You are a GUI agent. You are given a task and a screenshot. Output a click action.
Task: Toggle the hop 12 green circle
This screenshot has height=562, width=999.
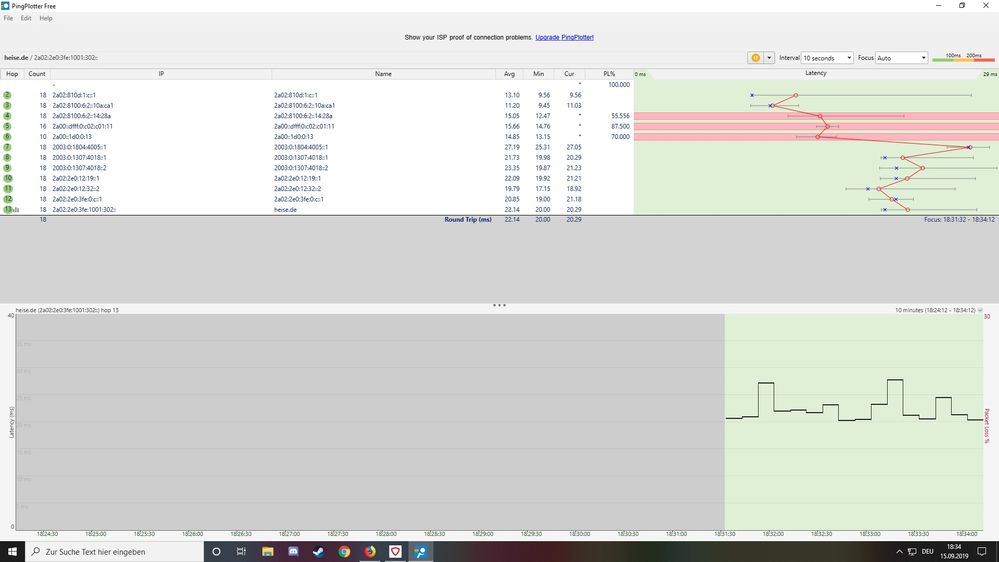8,199
